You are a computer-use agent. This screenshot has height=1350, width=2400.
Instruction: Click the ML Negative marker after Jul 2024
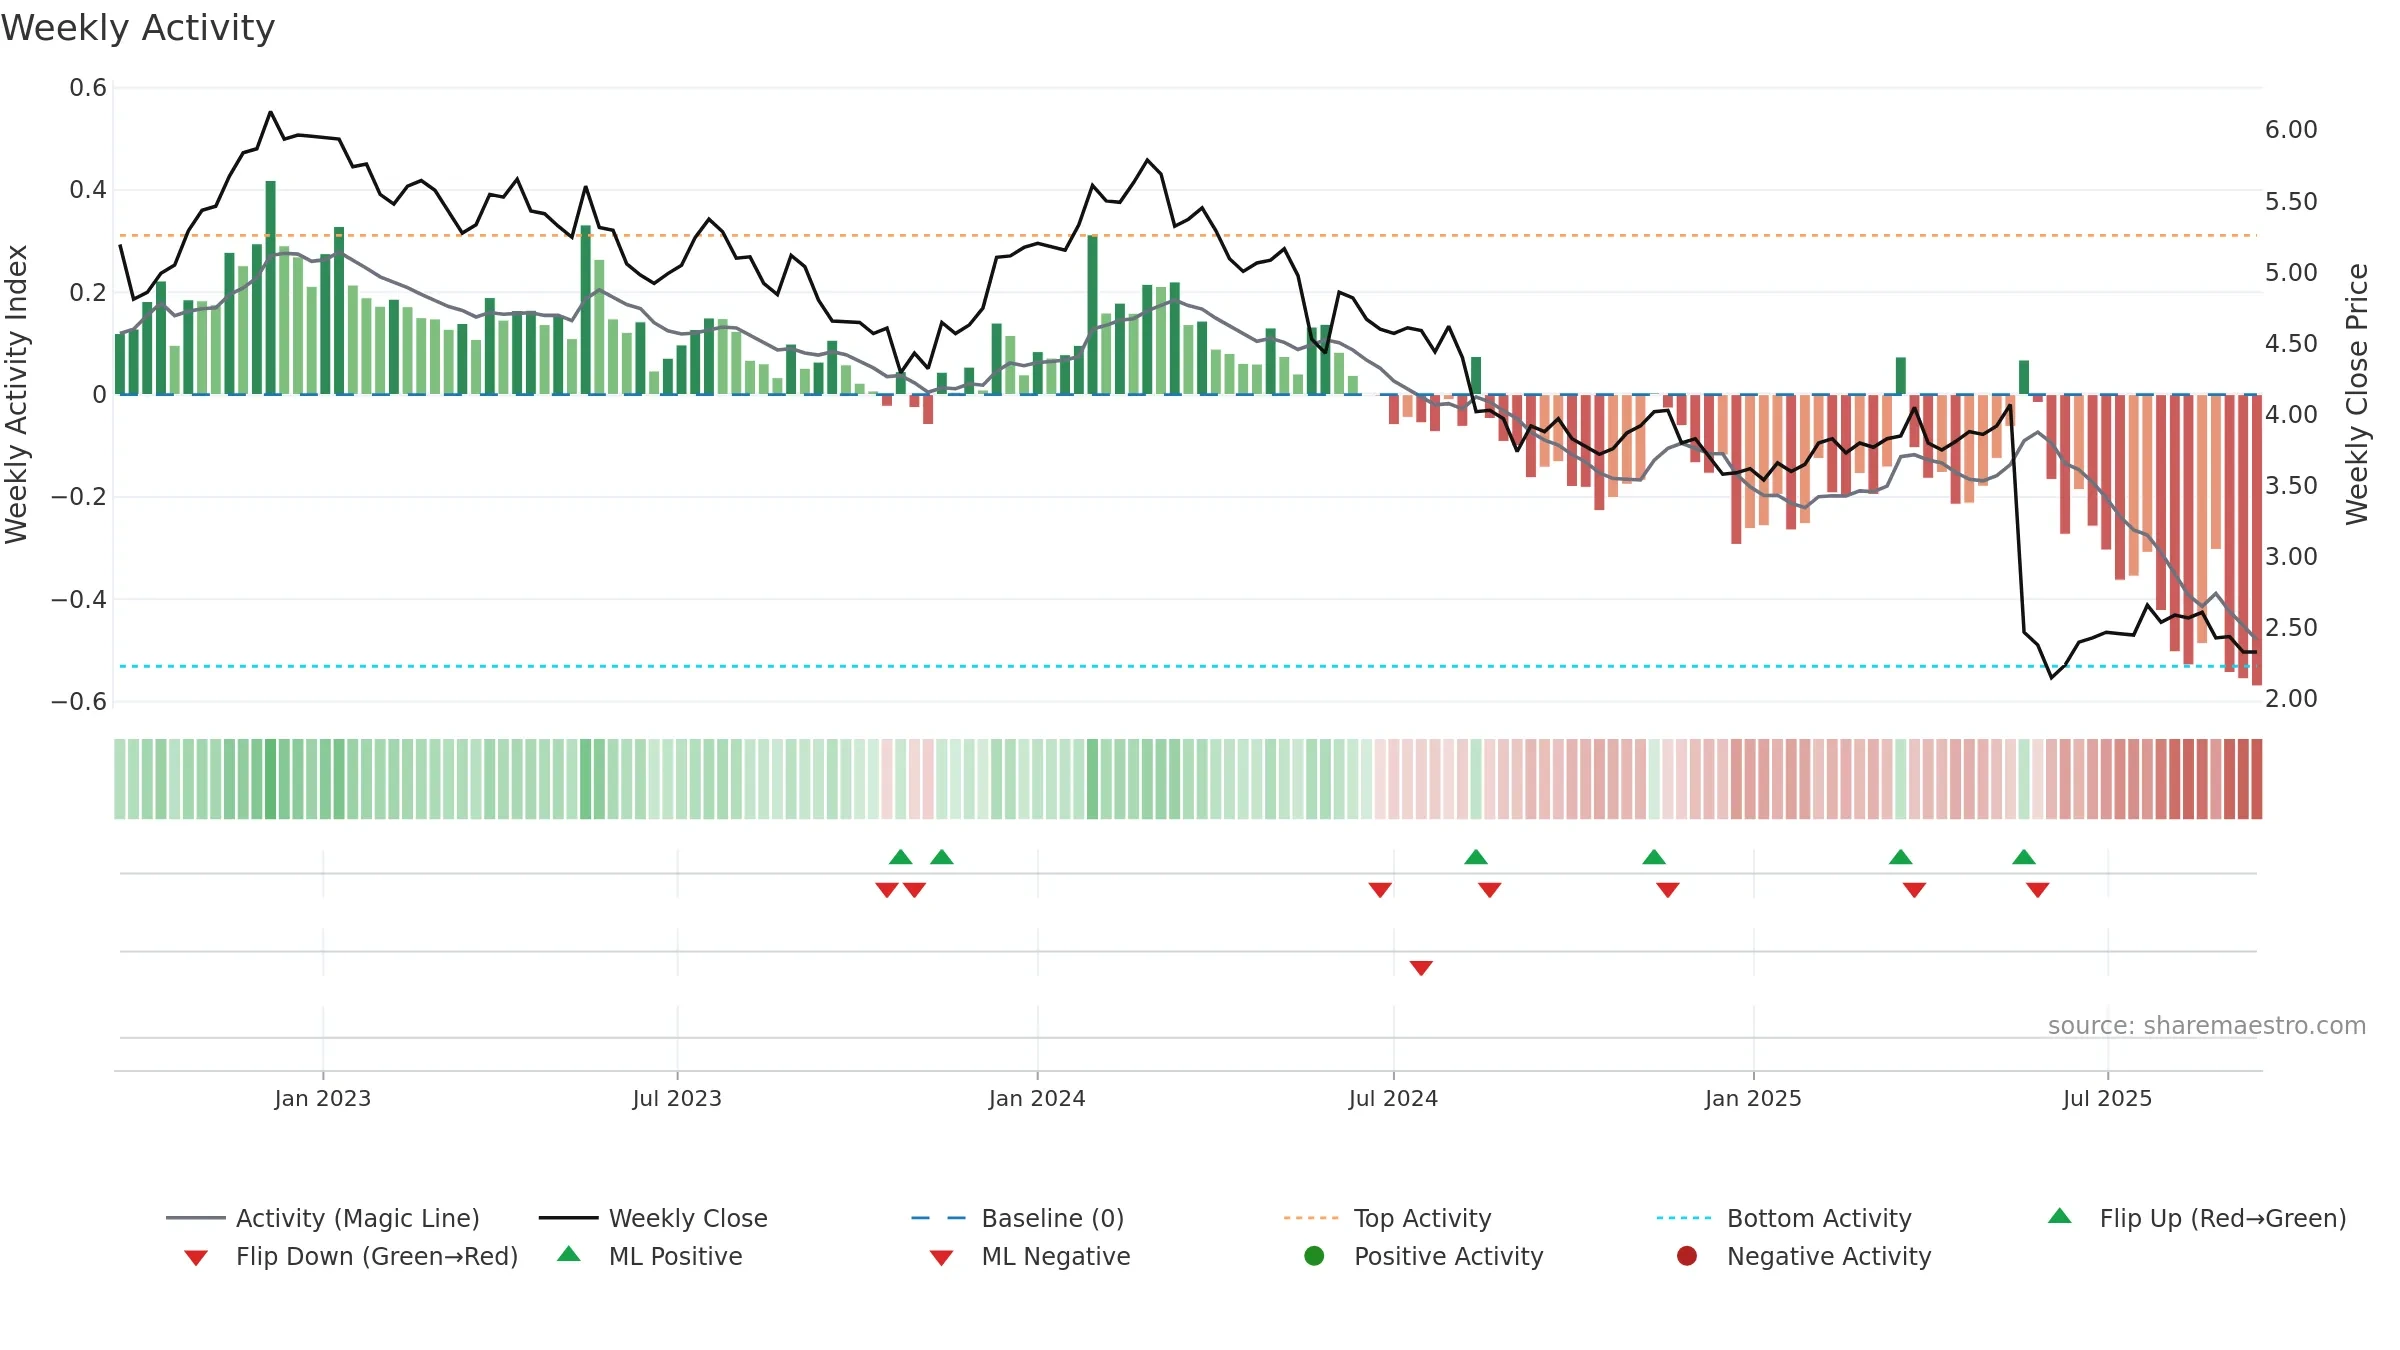[x=1421, y=968]
